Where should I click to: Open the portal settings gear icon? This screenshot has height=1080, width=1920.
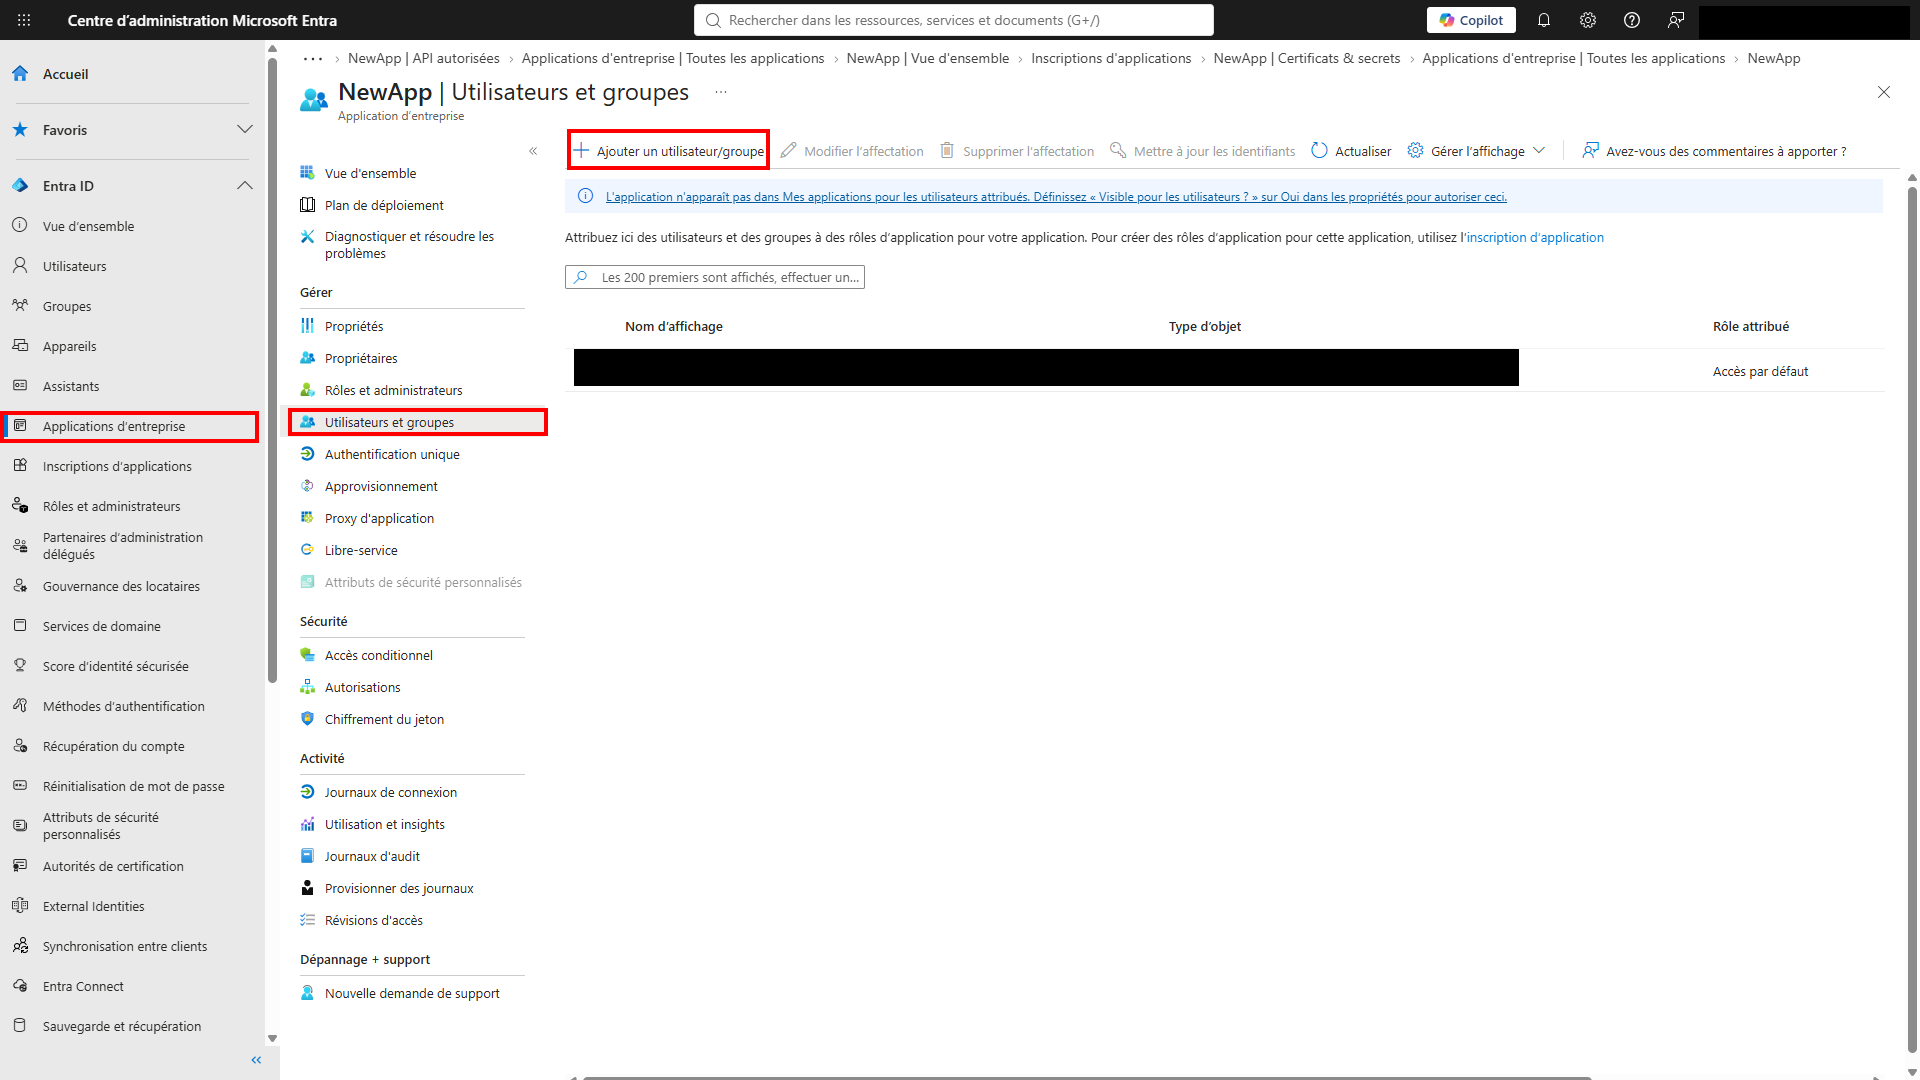1588,20
